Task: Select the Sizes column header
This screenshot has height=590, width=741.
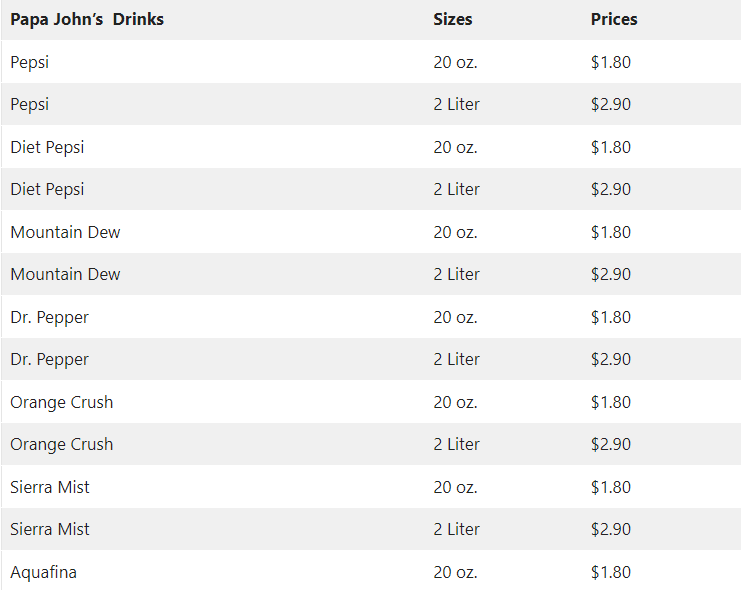Action: pos(453,19)
